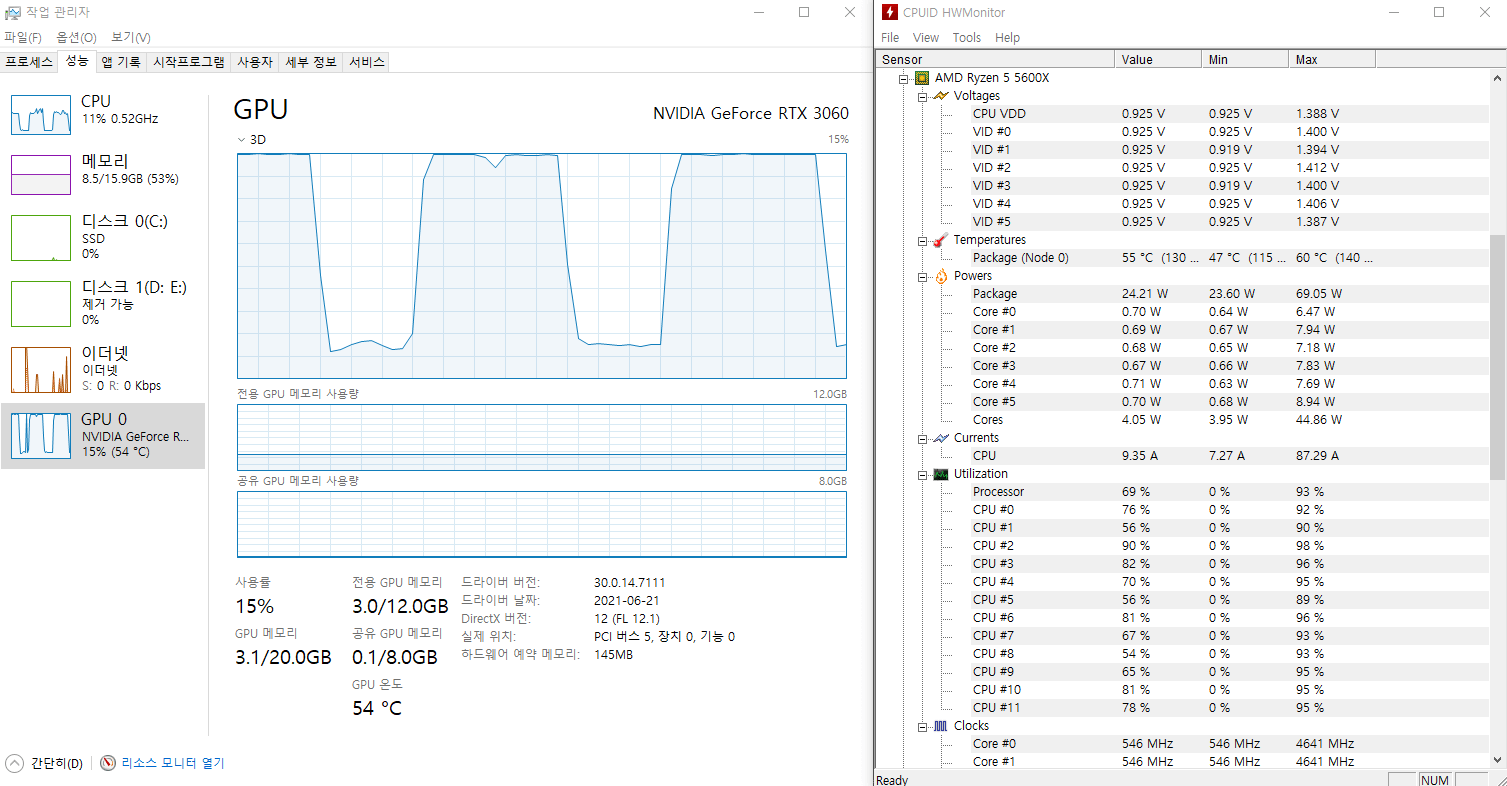
Task: Click the Min column header
Action: 1245,60
